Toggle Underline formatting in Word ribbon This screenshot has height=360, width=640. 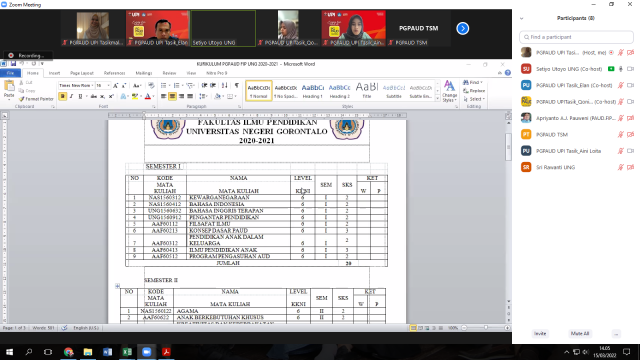80,96
